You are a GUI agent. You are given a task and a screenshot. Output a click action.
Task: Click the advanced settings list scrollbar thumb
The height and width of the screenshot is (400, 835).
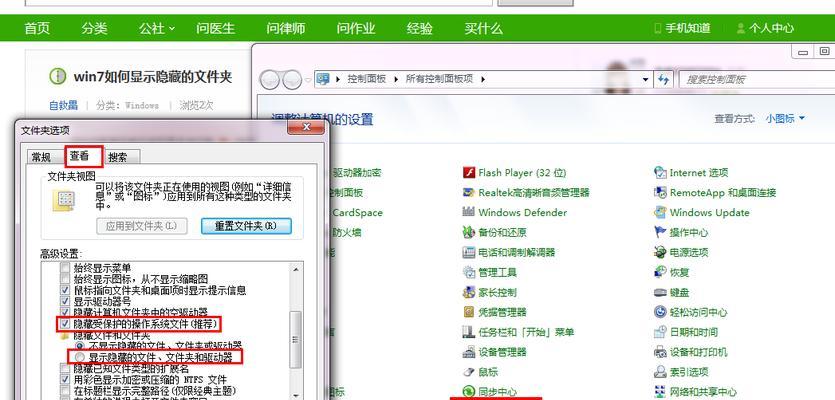(296, 340)
